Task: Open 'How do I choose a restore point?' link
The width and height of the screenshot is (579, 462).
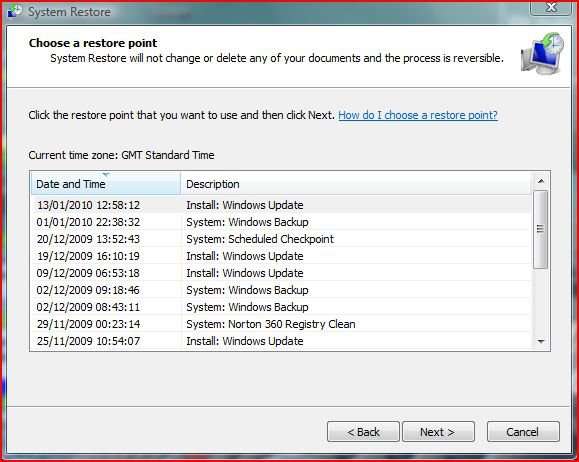Action: tap(418, 115)
